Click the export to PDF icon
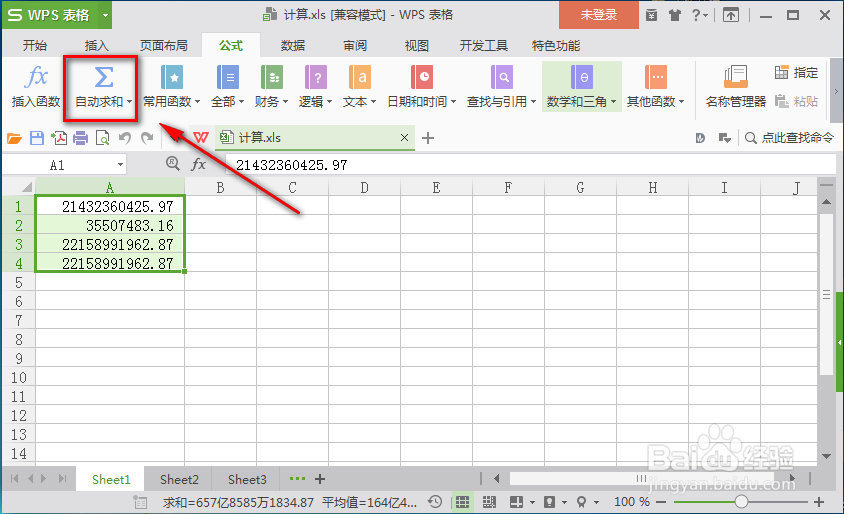Viewport: 844px width, 514px height. pyautogui.click(x=59, y=138)
